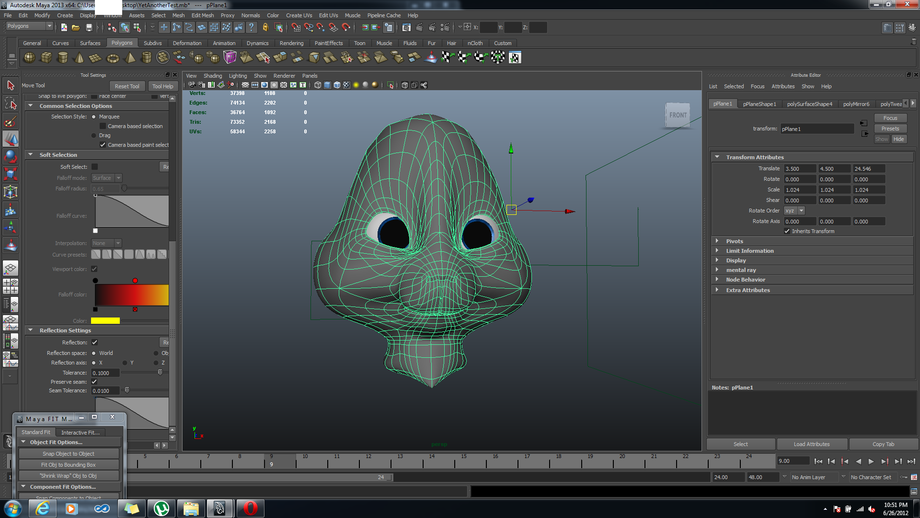Click Load Attributes button
This screenshot has height=518, width=920.
[811, 444]
